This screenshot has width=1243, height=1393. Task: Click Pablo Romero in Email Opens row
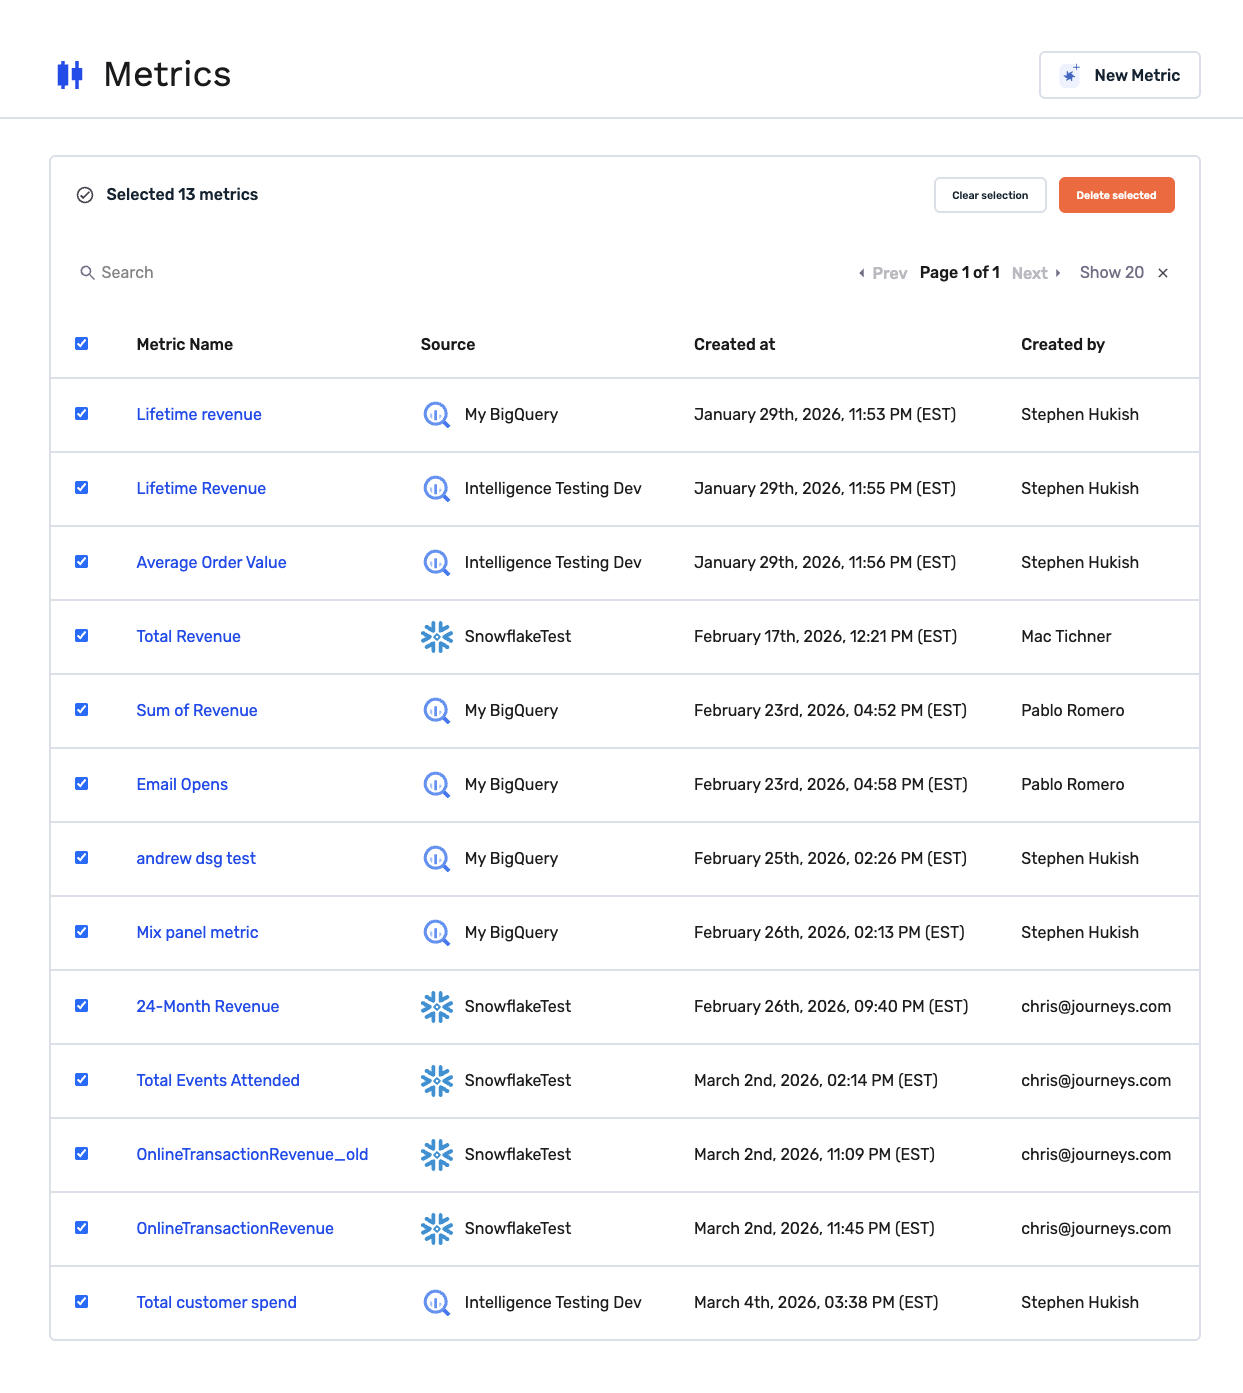click(1073, 785)
